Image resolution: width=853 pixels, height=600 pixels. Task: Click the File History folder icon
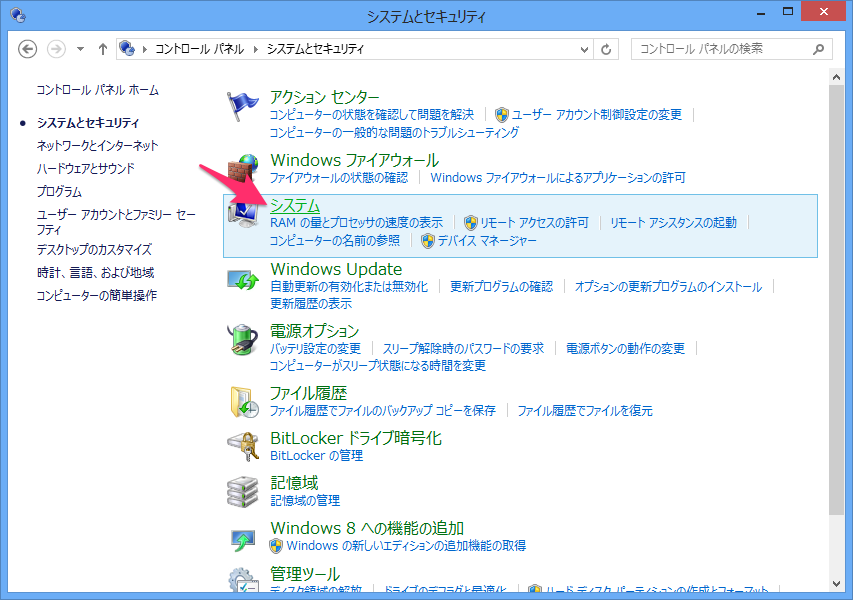click(243, 402)
